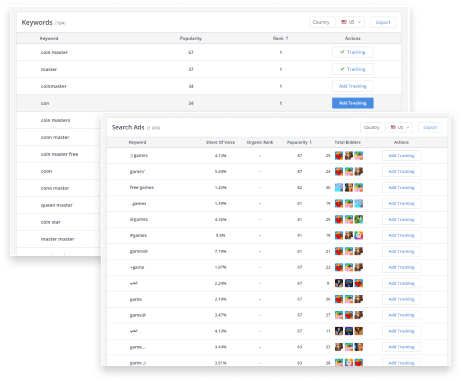Click US flag icon in Keywords panel
This screenshot has width=461, height=381.
pyautogui.click(x=344, y=22)
